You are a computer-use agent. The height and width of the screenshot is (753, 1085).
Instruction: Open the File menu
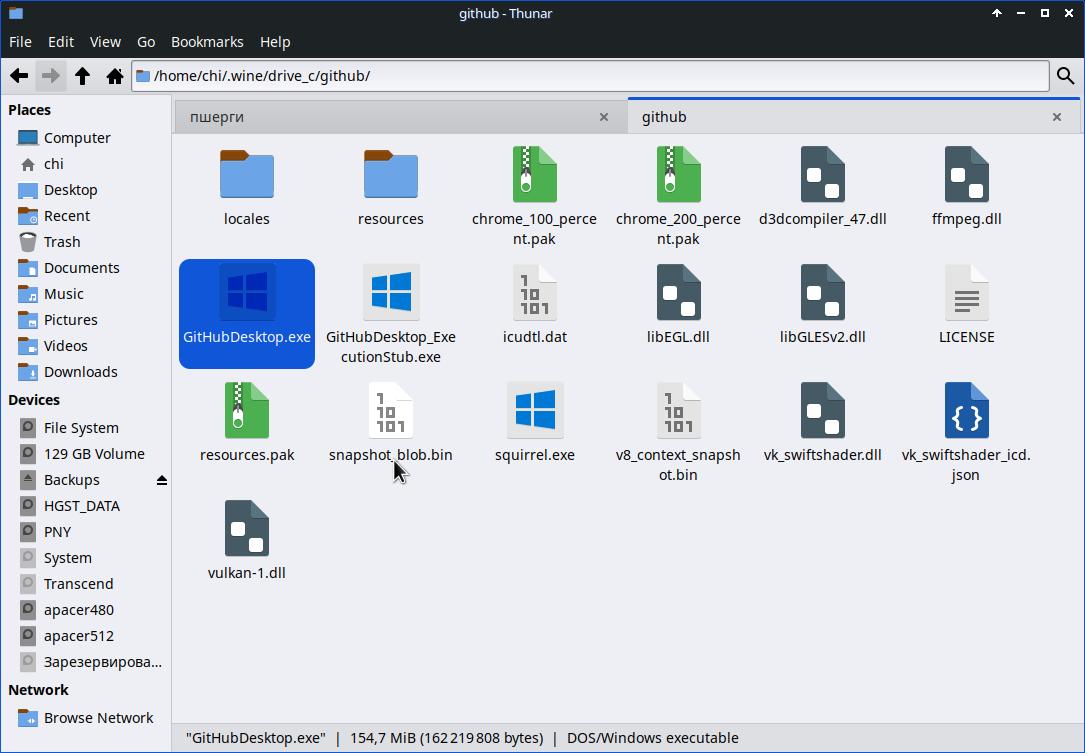pos(20,42)
